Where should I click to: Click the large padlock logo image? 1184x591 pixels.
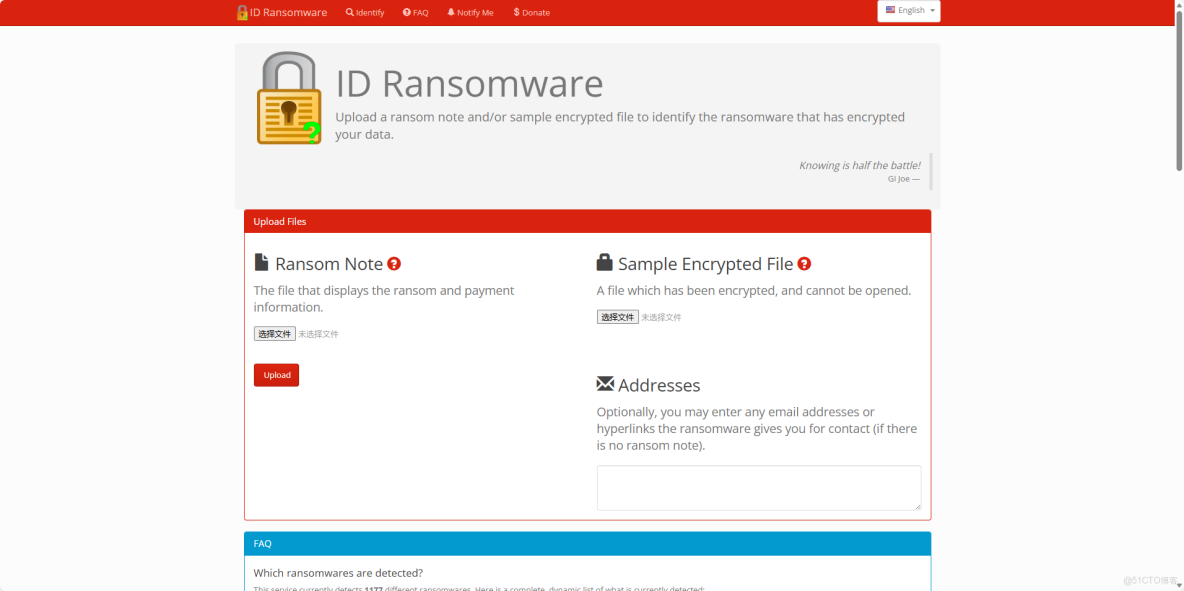tap(289, 98)
